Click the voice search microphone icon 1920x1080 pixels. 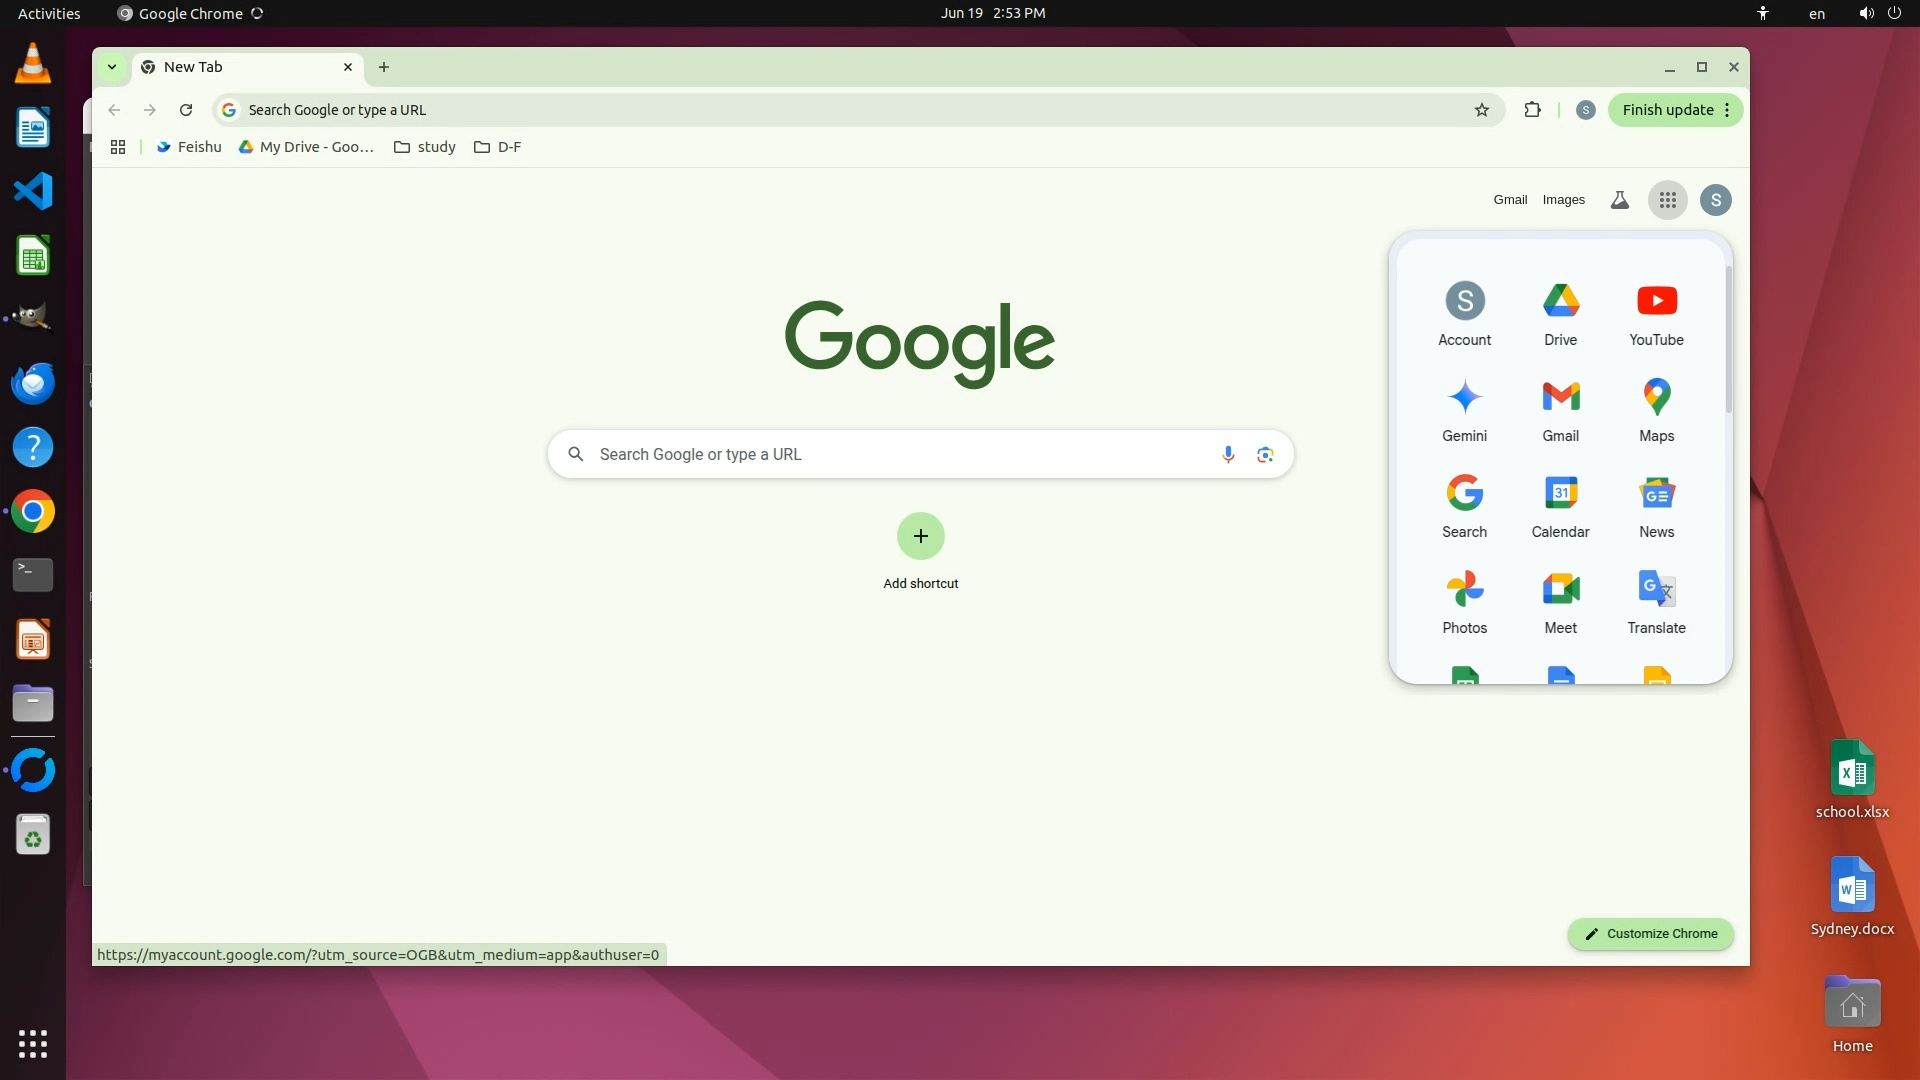tap(1228, 454)
